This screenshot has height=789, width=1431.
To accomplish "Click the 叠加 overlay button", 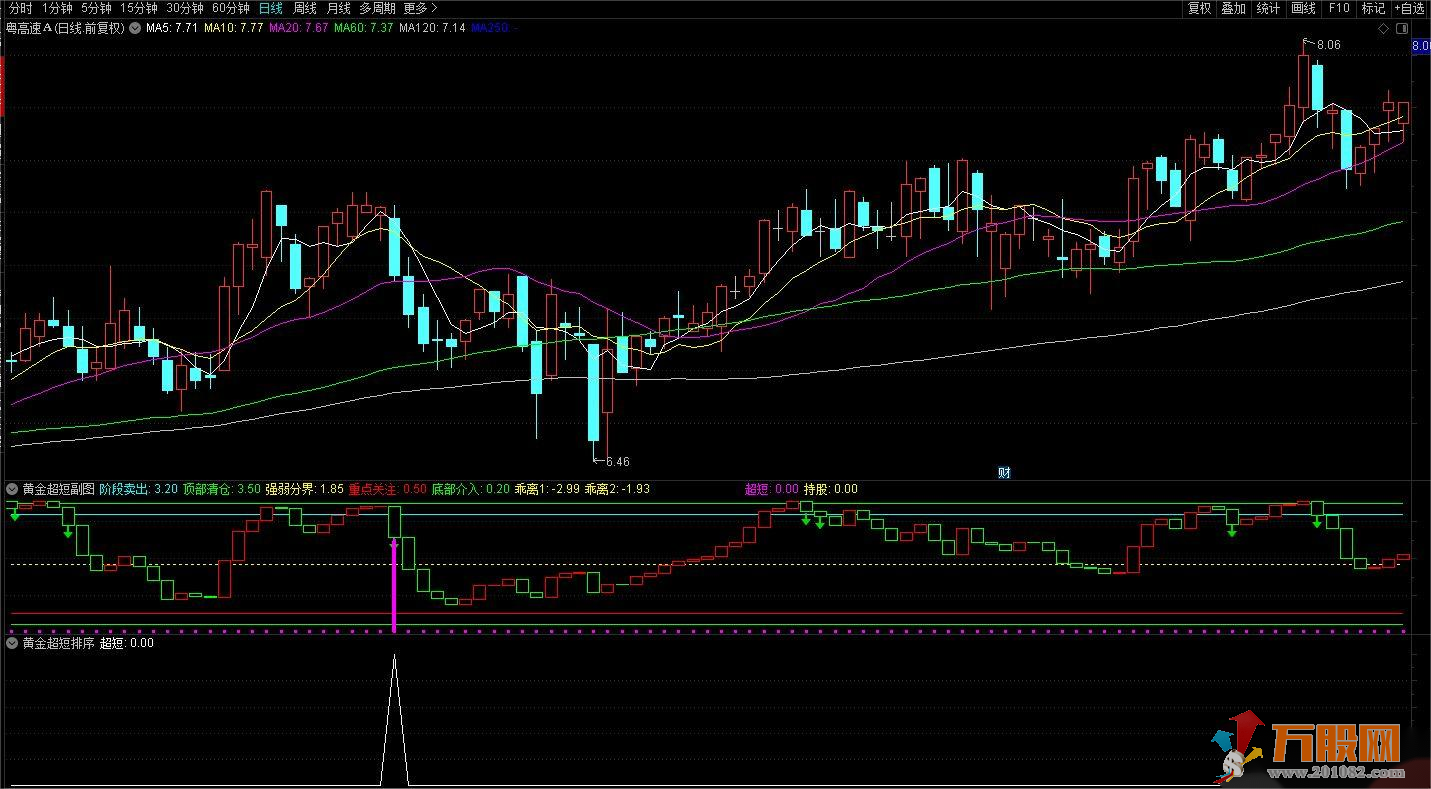I will 1234,8.
